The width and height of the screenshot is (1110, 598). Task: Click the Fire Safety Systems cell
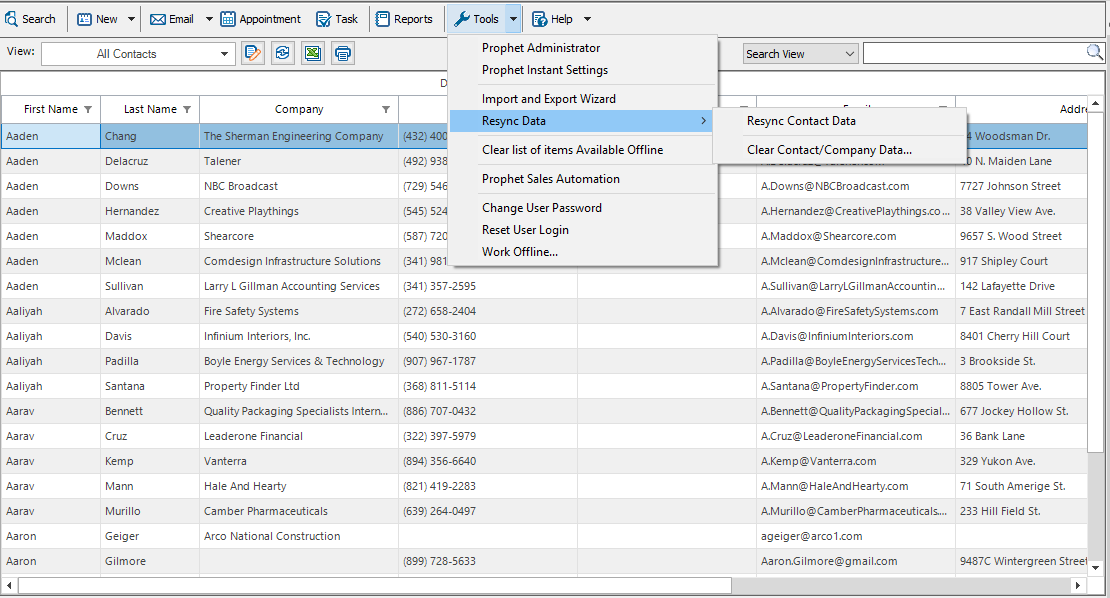299,311
